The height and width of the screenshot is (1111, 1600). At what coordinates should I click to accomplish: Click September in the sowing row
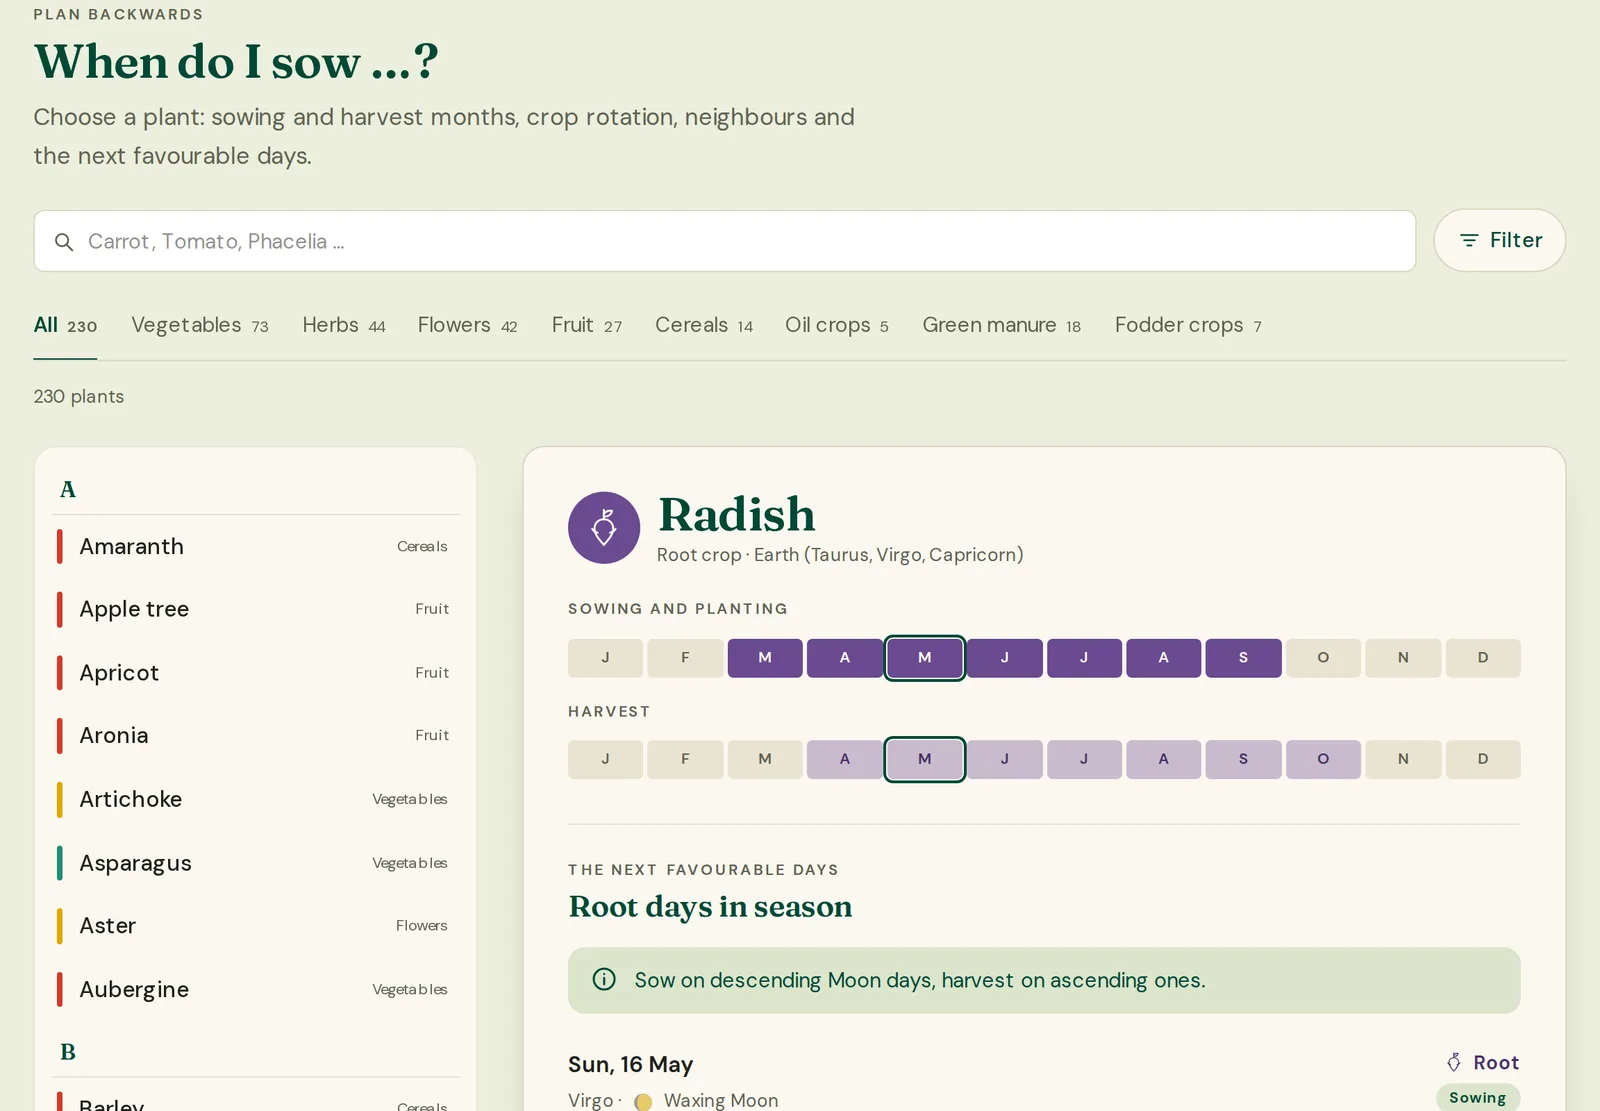click(1243, 658)
